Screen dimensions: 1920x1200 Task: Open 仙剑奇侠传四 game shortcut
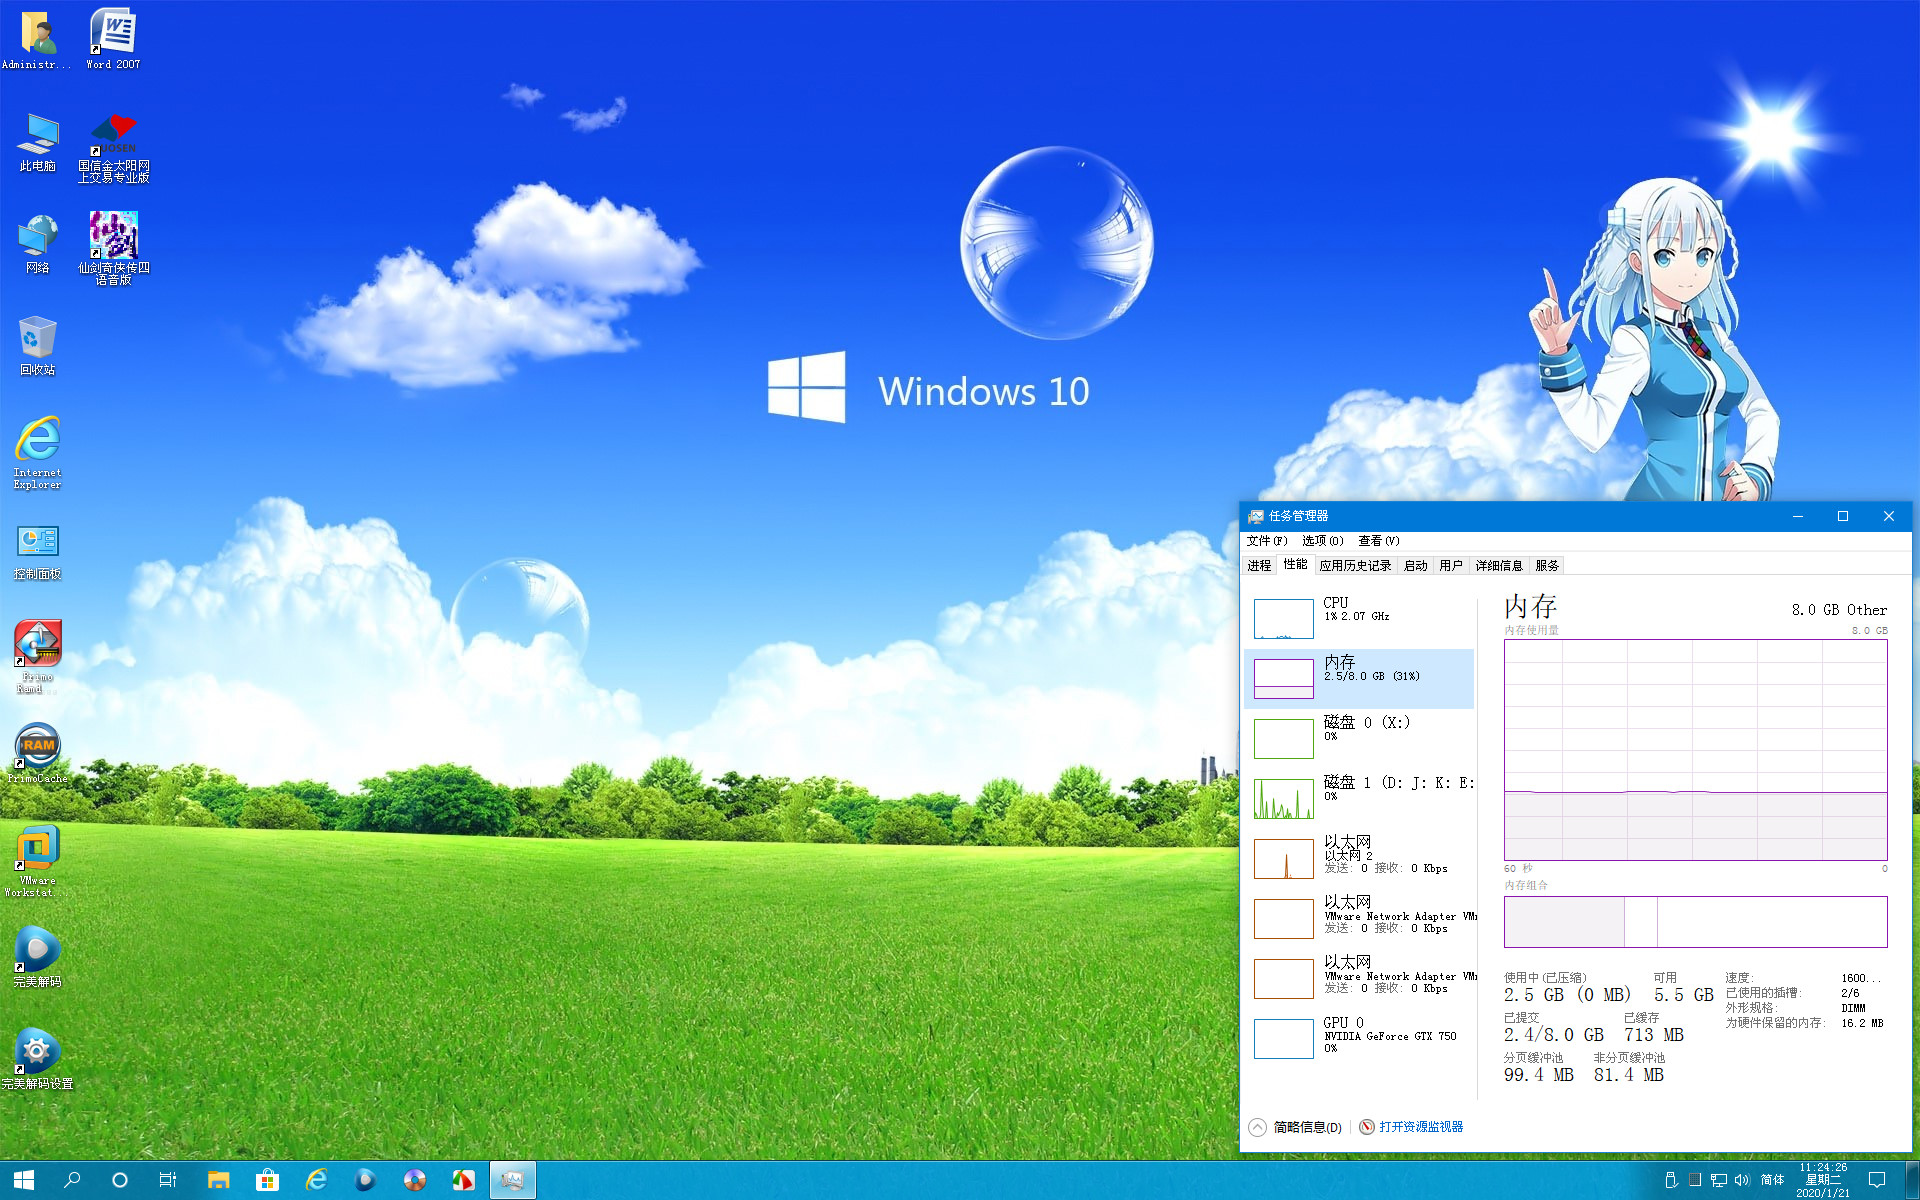click(114, 248)
